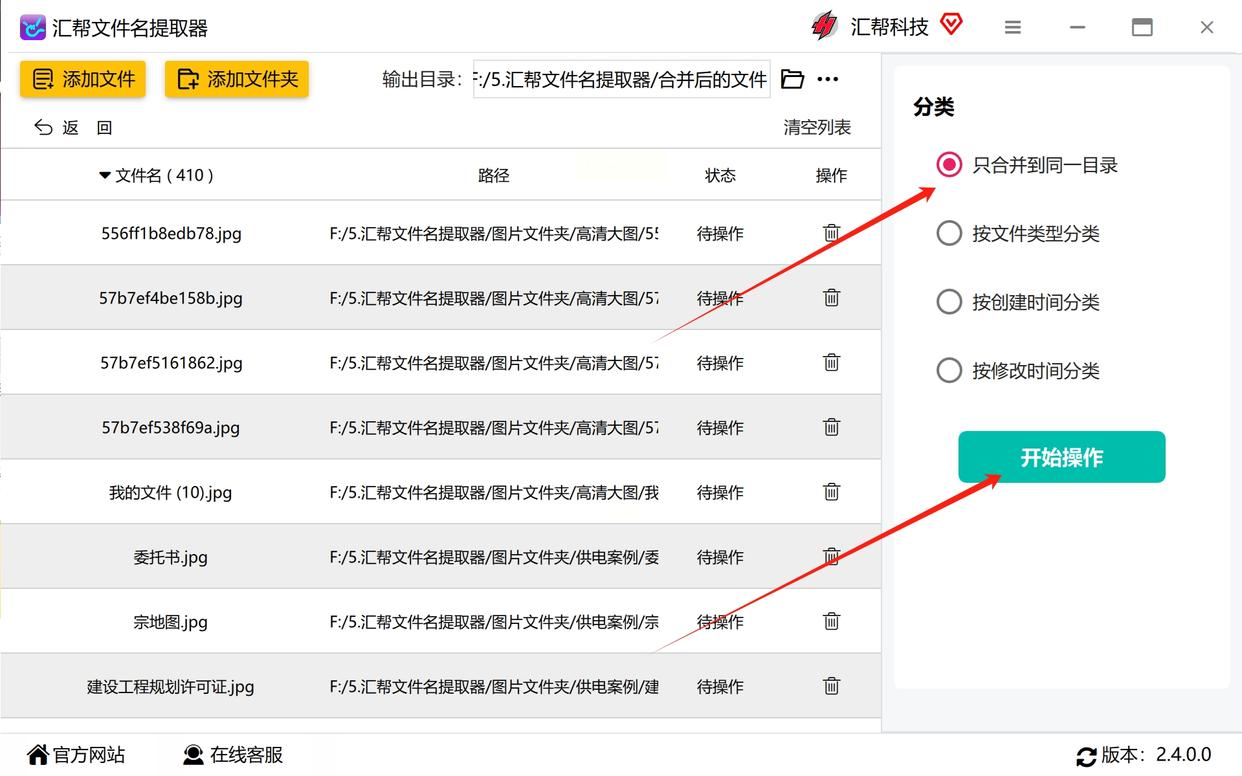This screenshot has height=776, width=1242.
Task: Open the hamburger menu in title bar
Action: (1013, 28)
